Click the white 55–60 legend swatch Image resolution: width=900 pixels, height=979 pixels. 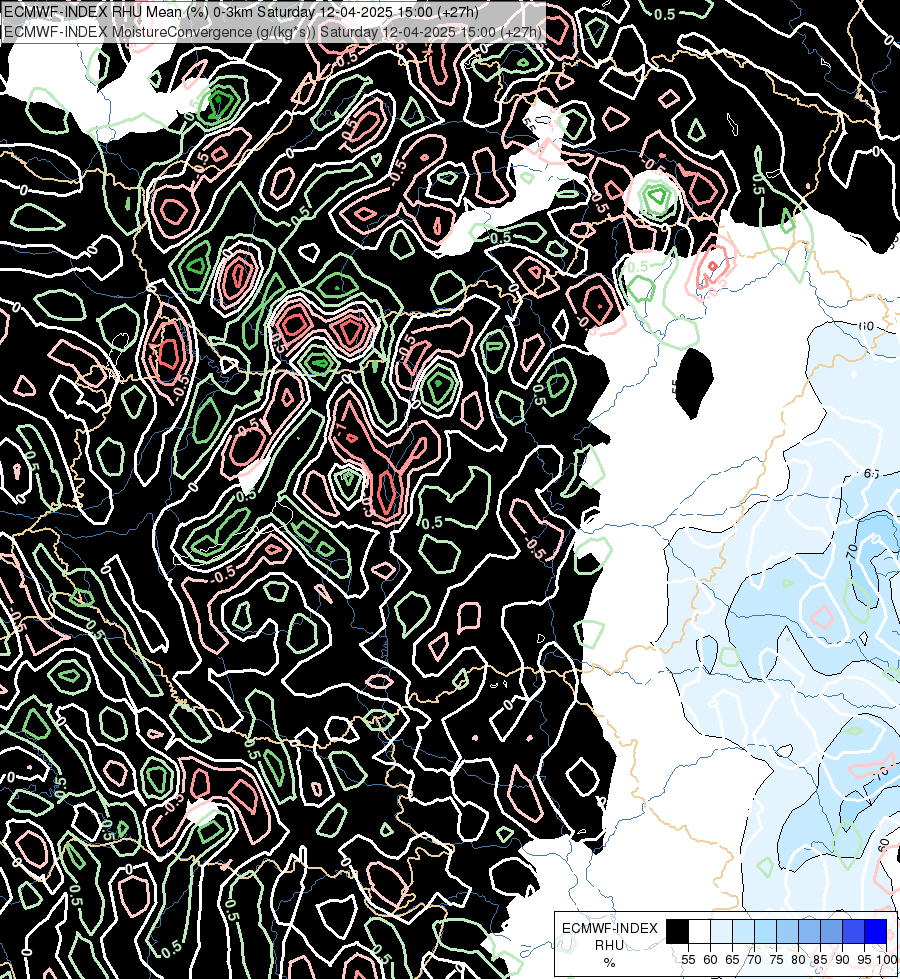click(700, 931)
